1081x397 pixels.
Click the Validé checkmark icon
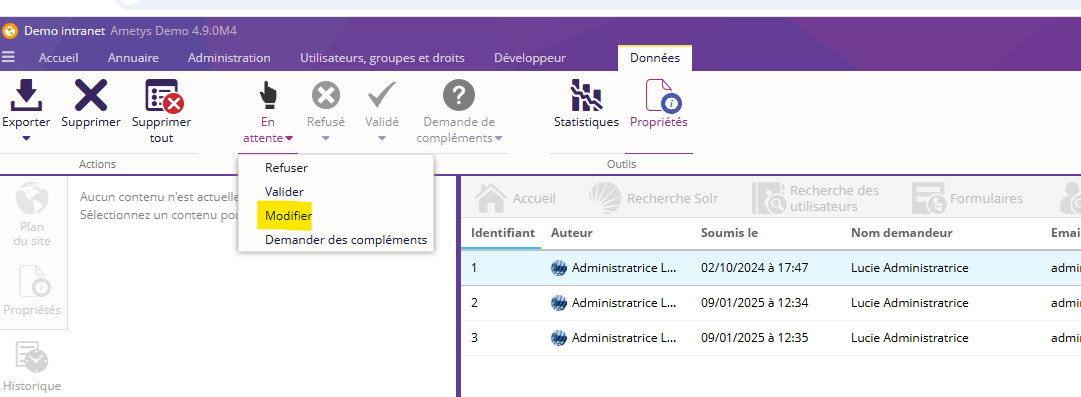(x=381, y=95)
